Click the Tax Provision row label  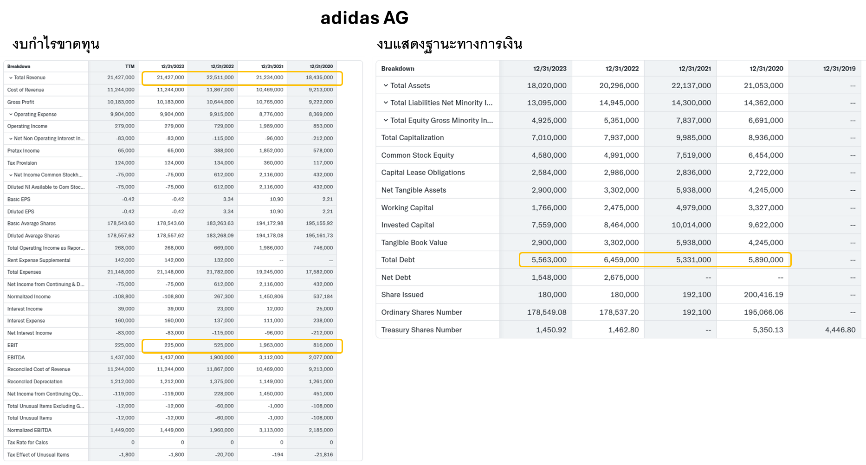coord(22,163)
